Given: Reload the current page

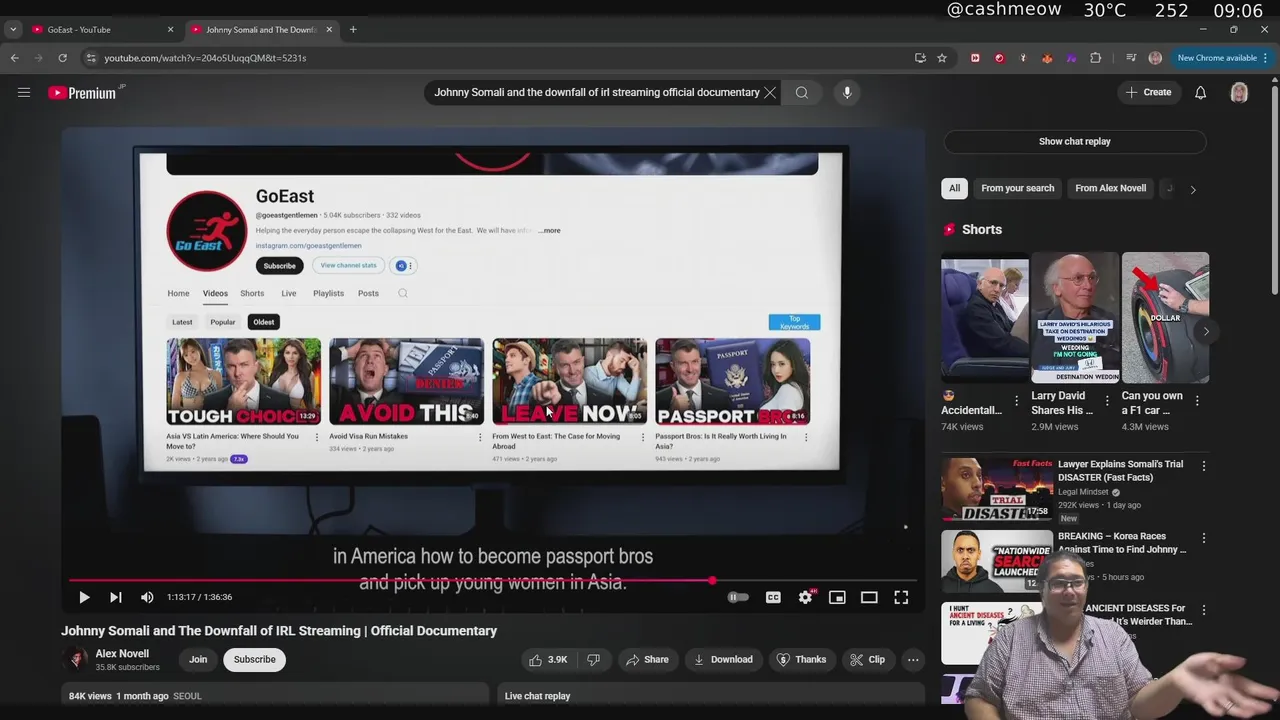Looking at the screenshot, I should click(62, 58).
